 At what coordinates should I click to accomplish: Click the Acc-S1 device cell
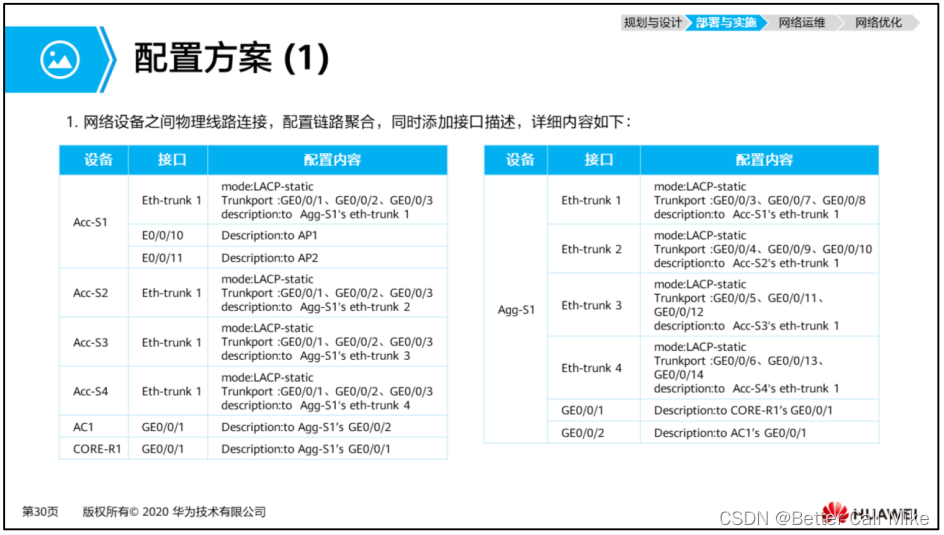pos(95,222)
